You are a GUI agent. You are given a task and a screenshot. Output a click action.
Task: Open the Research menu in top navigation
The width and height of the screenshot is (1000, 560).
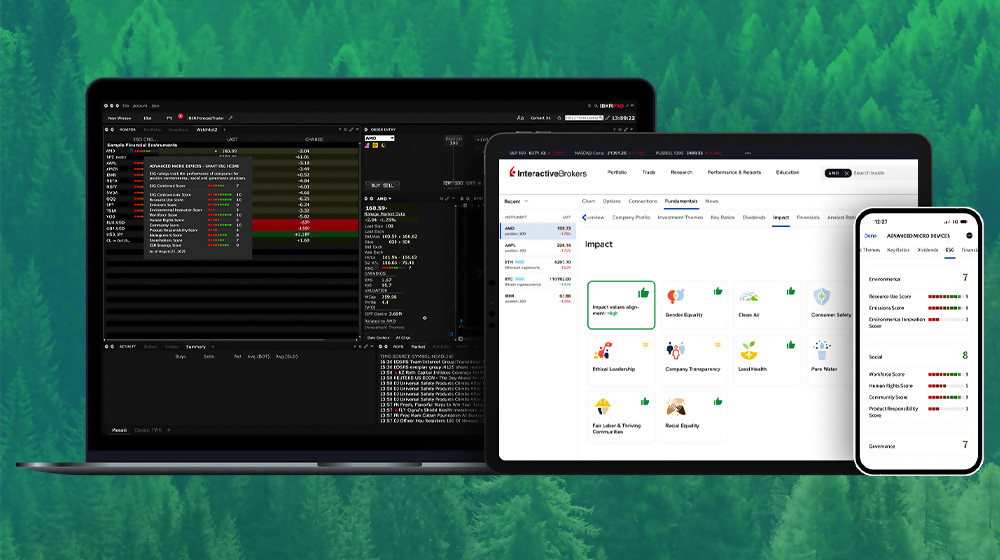681,172
